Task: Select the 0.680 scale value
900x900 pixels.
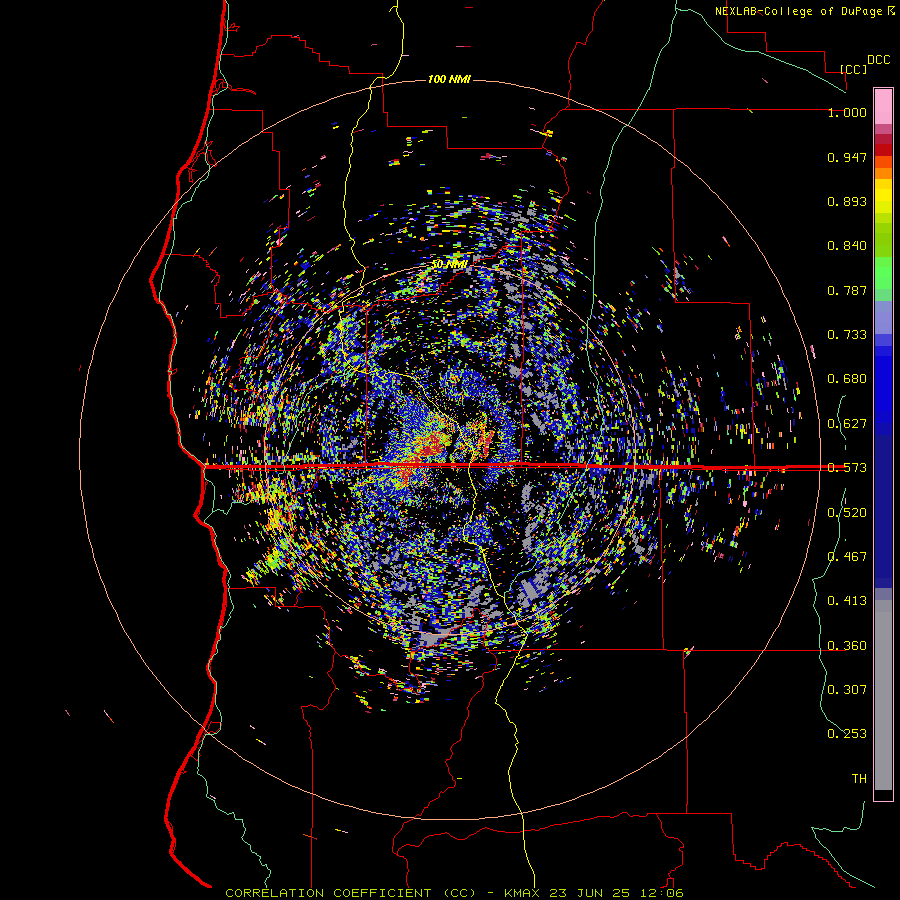Action: click(847, 379)
